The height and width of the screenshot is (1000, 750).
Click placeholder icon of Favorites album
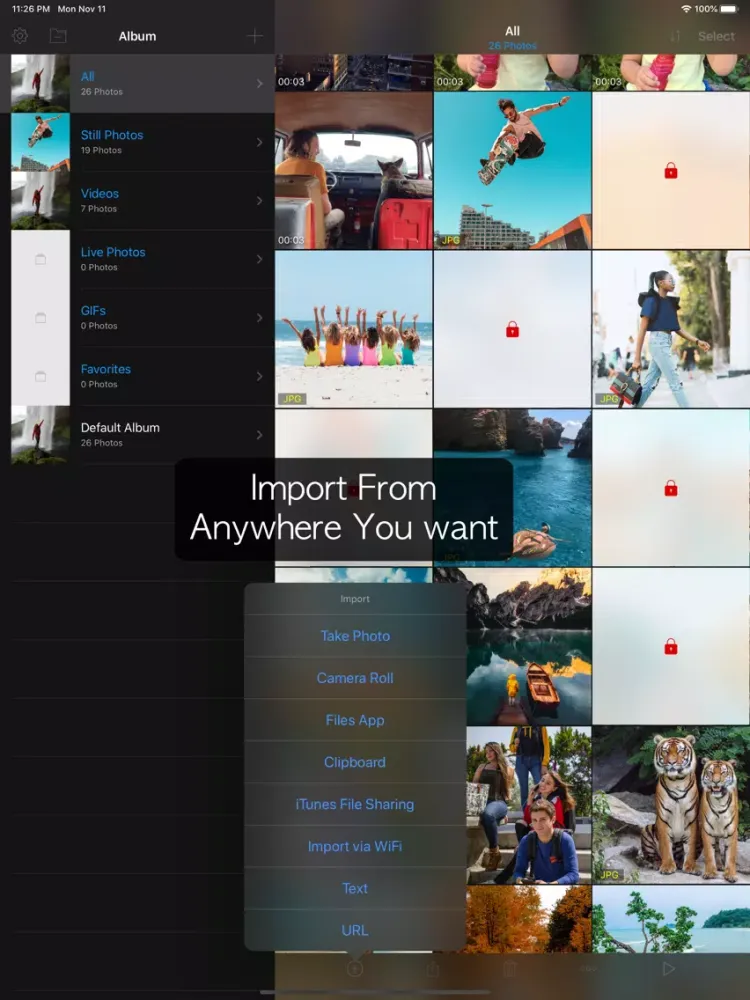40,376
